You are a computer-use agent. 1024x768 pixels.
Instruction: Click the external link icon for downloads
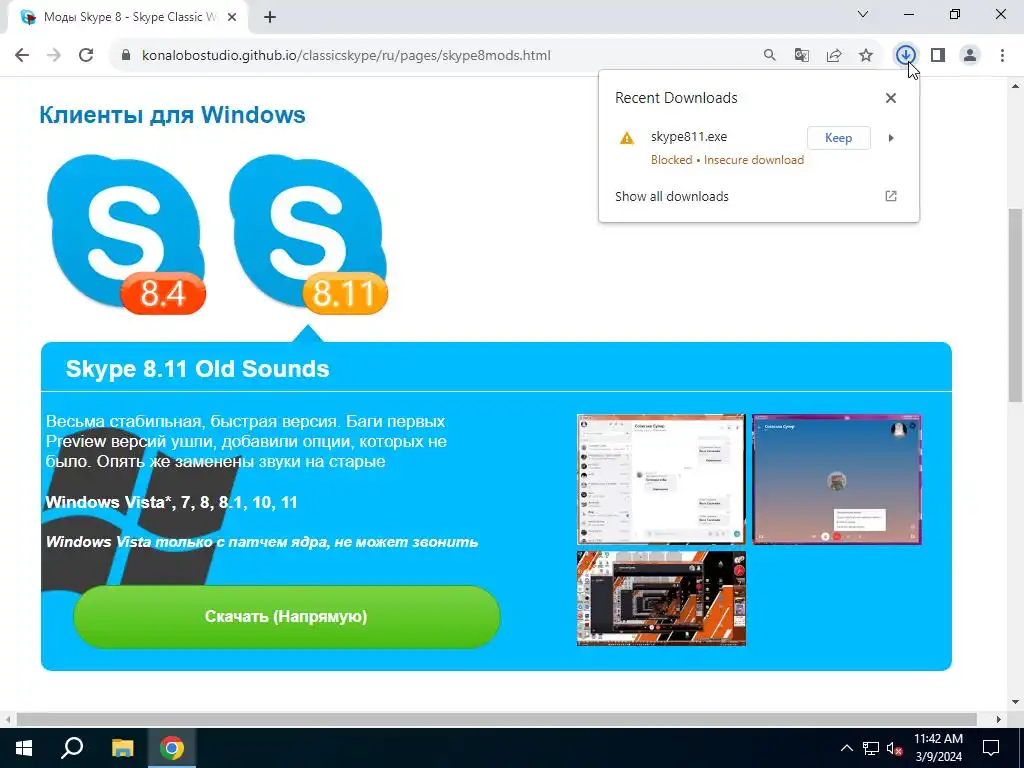click(x=891, y=196)
